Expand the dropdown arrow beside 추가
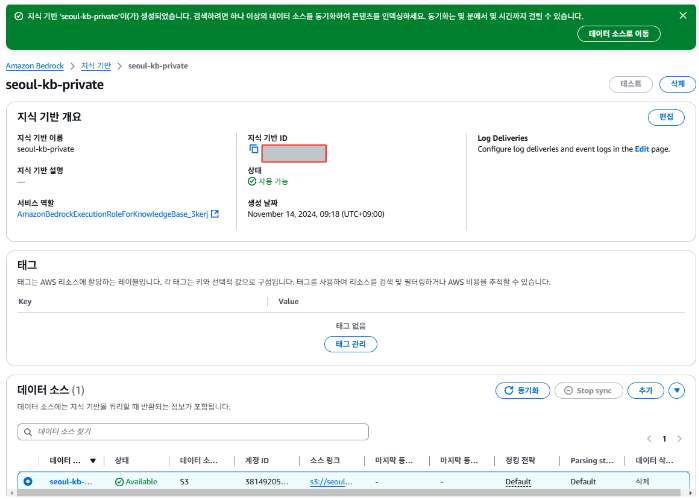Image resolution: width=699 pixels, height=499 pixels. [676, 390]
